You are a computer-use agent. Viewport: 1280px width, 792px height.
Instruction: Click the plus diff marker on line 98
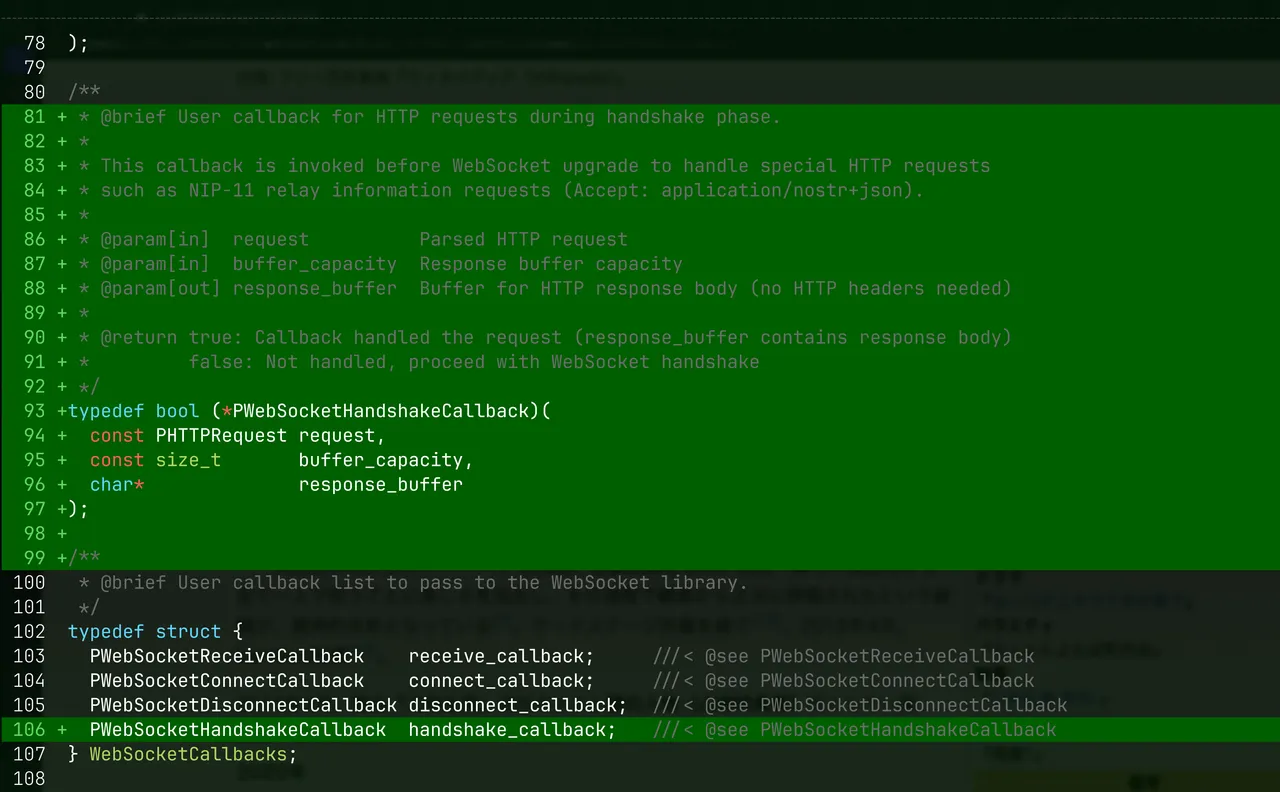click(62, 534)
